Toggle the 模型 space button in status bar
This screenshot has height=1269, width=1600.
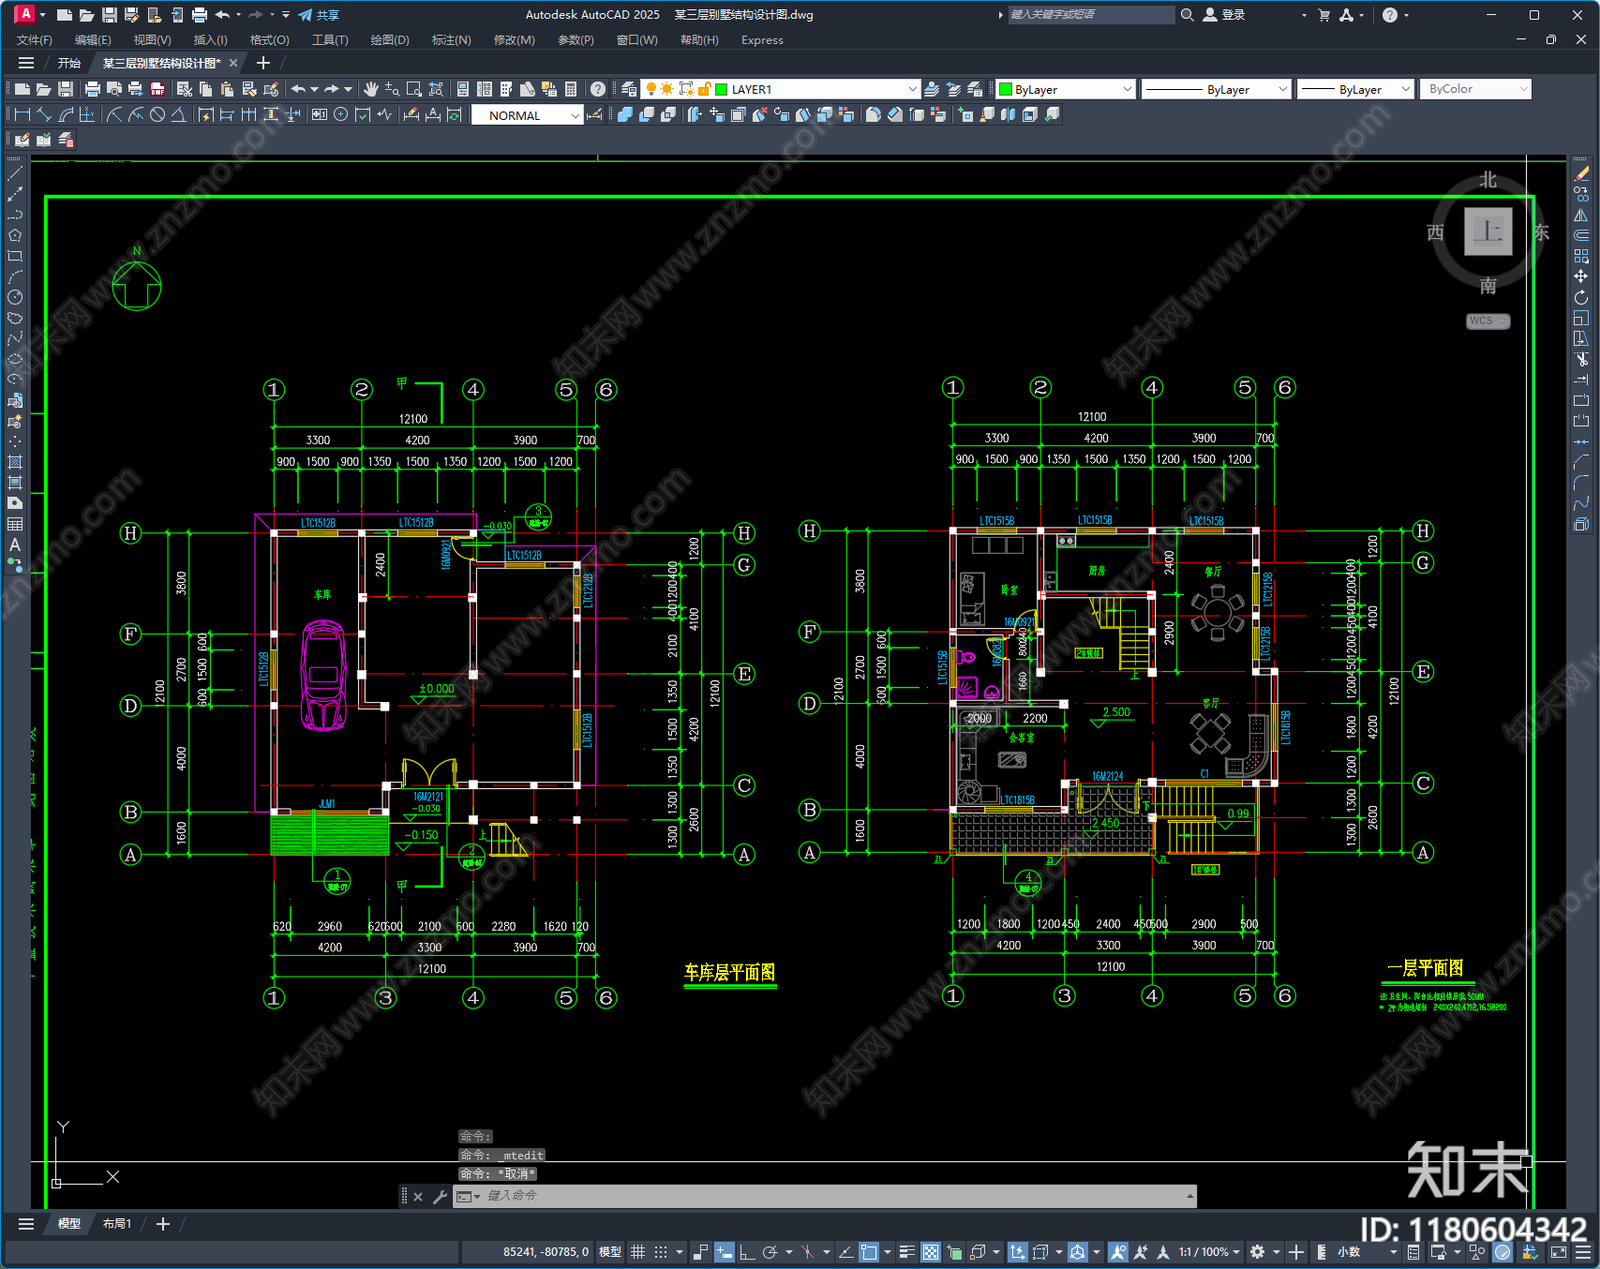pyautogui.click(x=610, y=1252)
